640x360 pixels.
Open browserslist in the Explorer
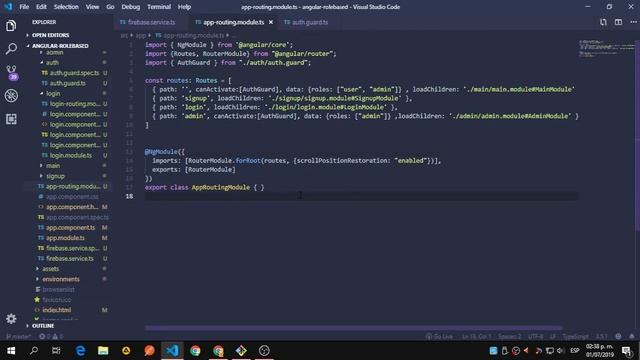[x=58, y=289]
